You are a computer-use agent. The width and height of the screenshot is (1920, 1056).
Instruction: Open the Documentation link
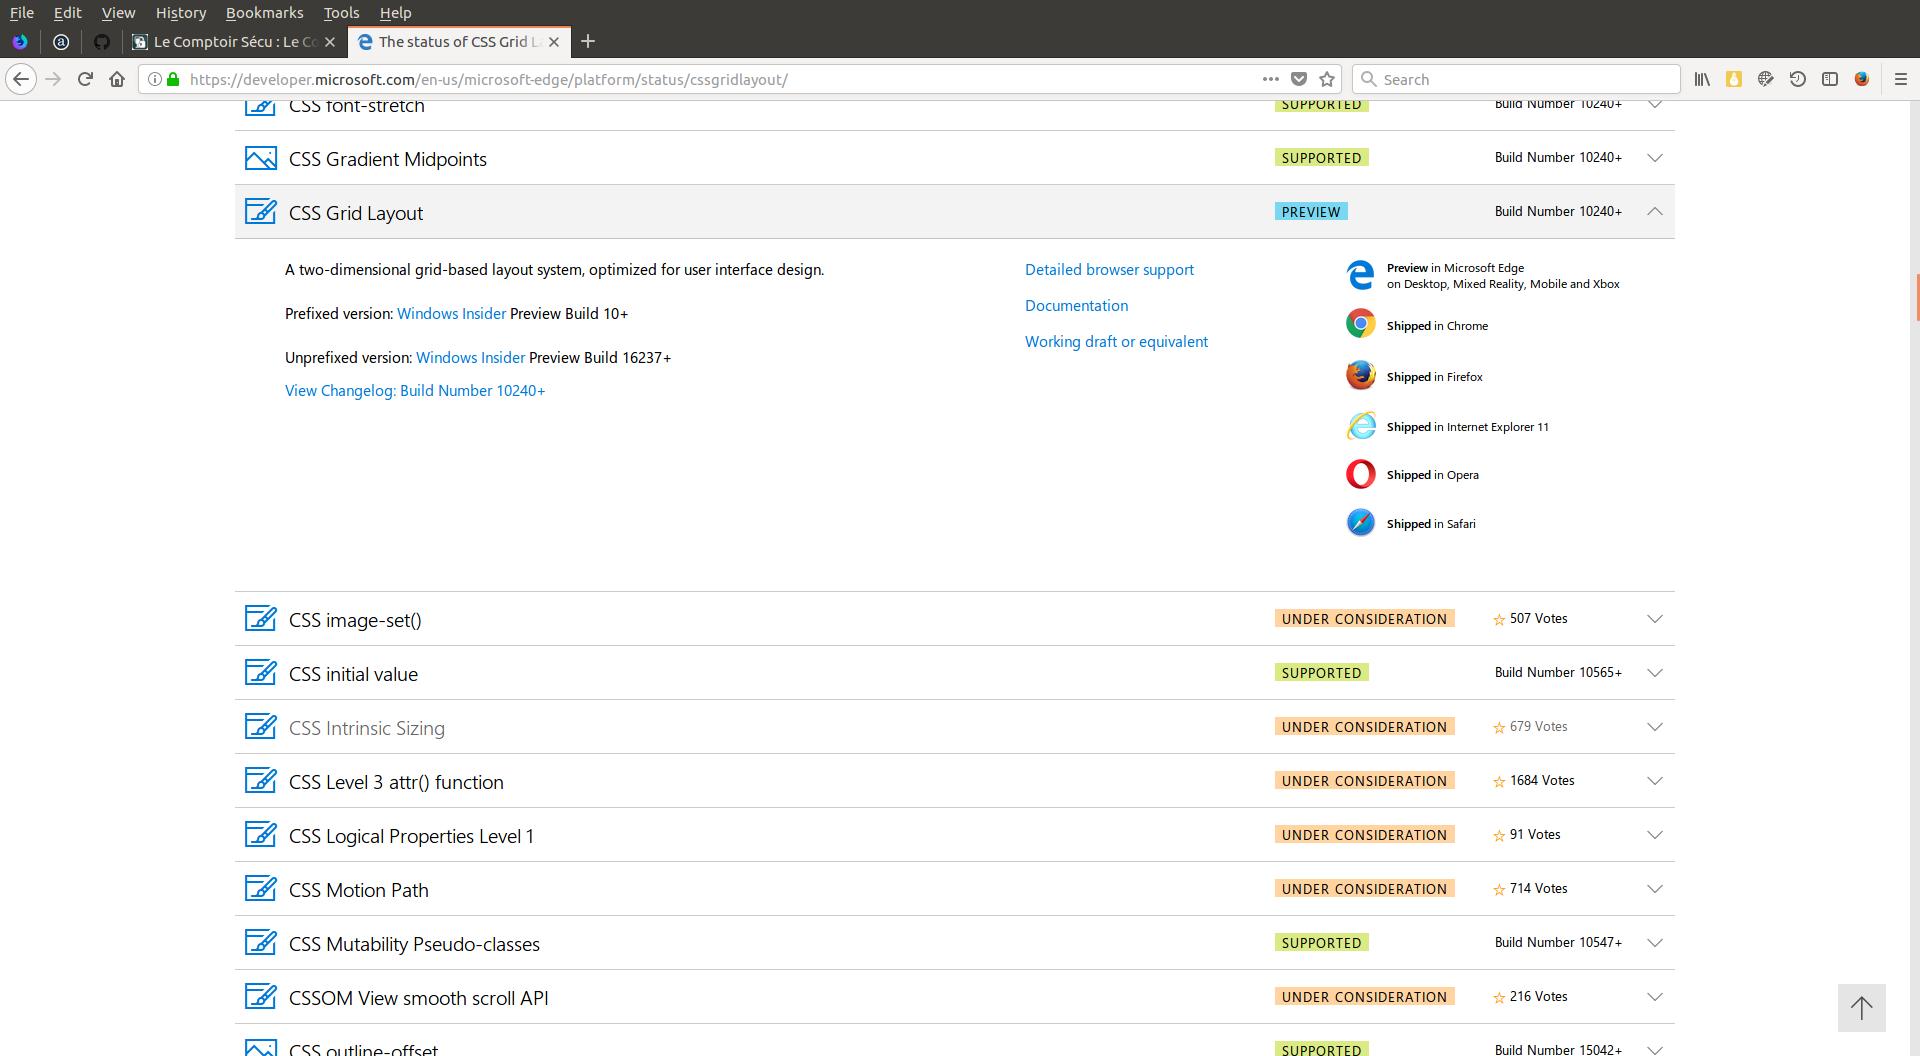coord(1076,305)
